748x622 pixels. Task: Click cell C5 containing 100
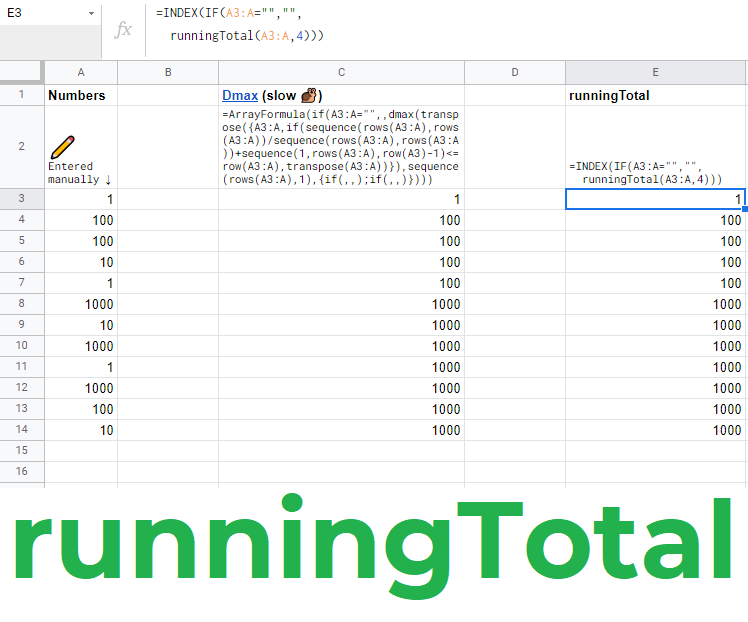(x=342, y=241)
